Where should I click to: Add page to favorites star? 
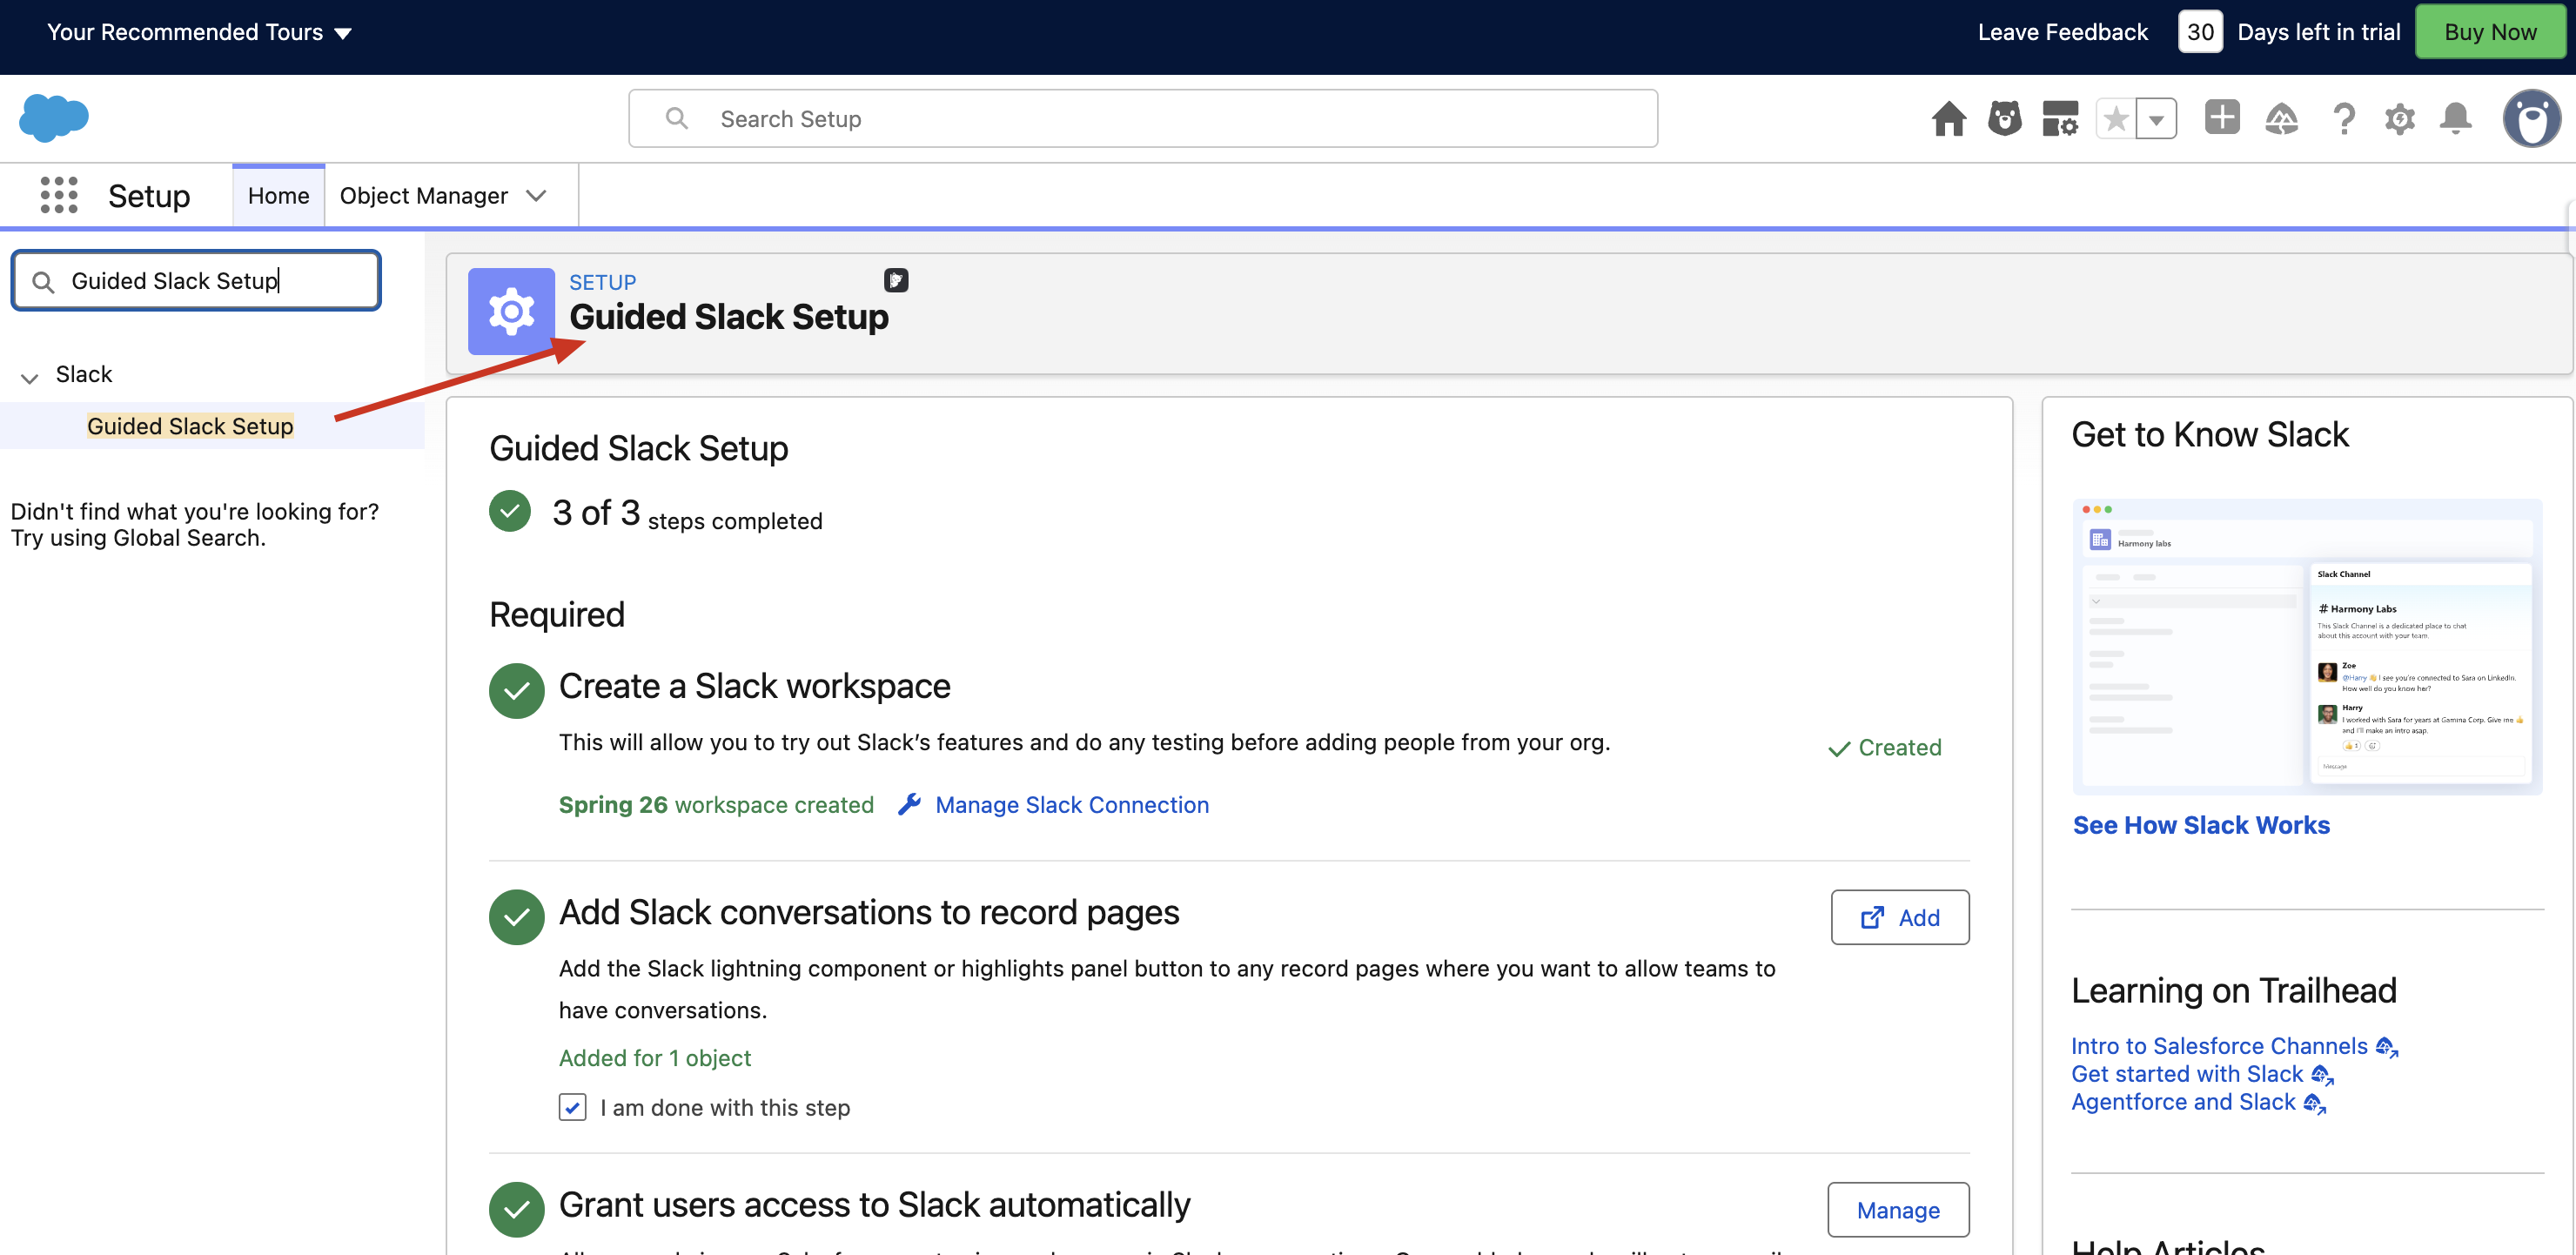pos(2115,119)
